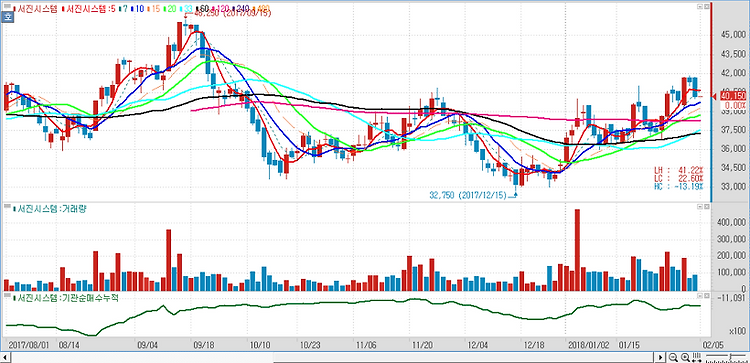Click the small gray icon at chart top-left corner
750x363 pixels.
tap(6, 7)
